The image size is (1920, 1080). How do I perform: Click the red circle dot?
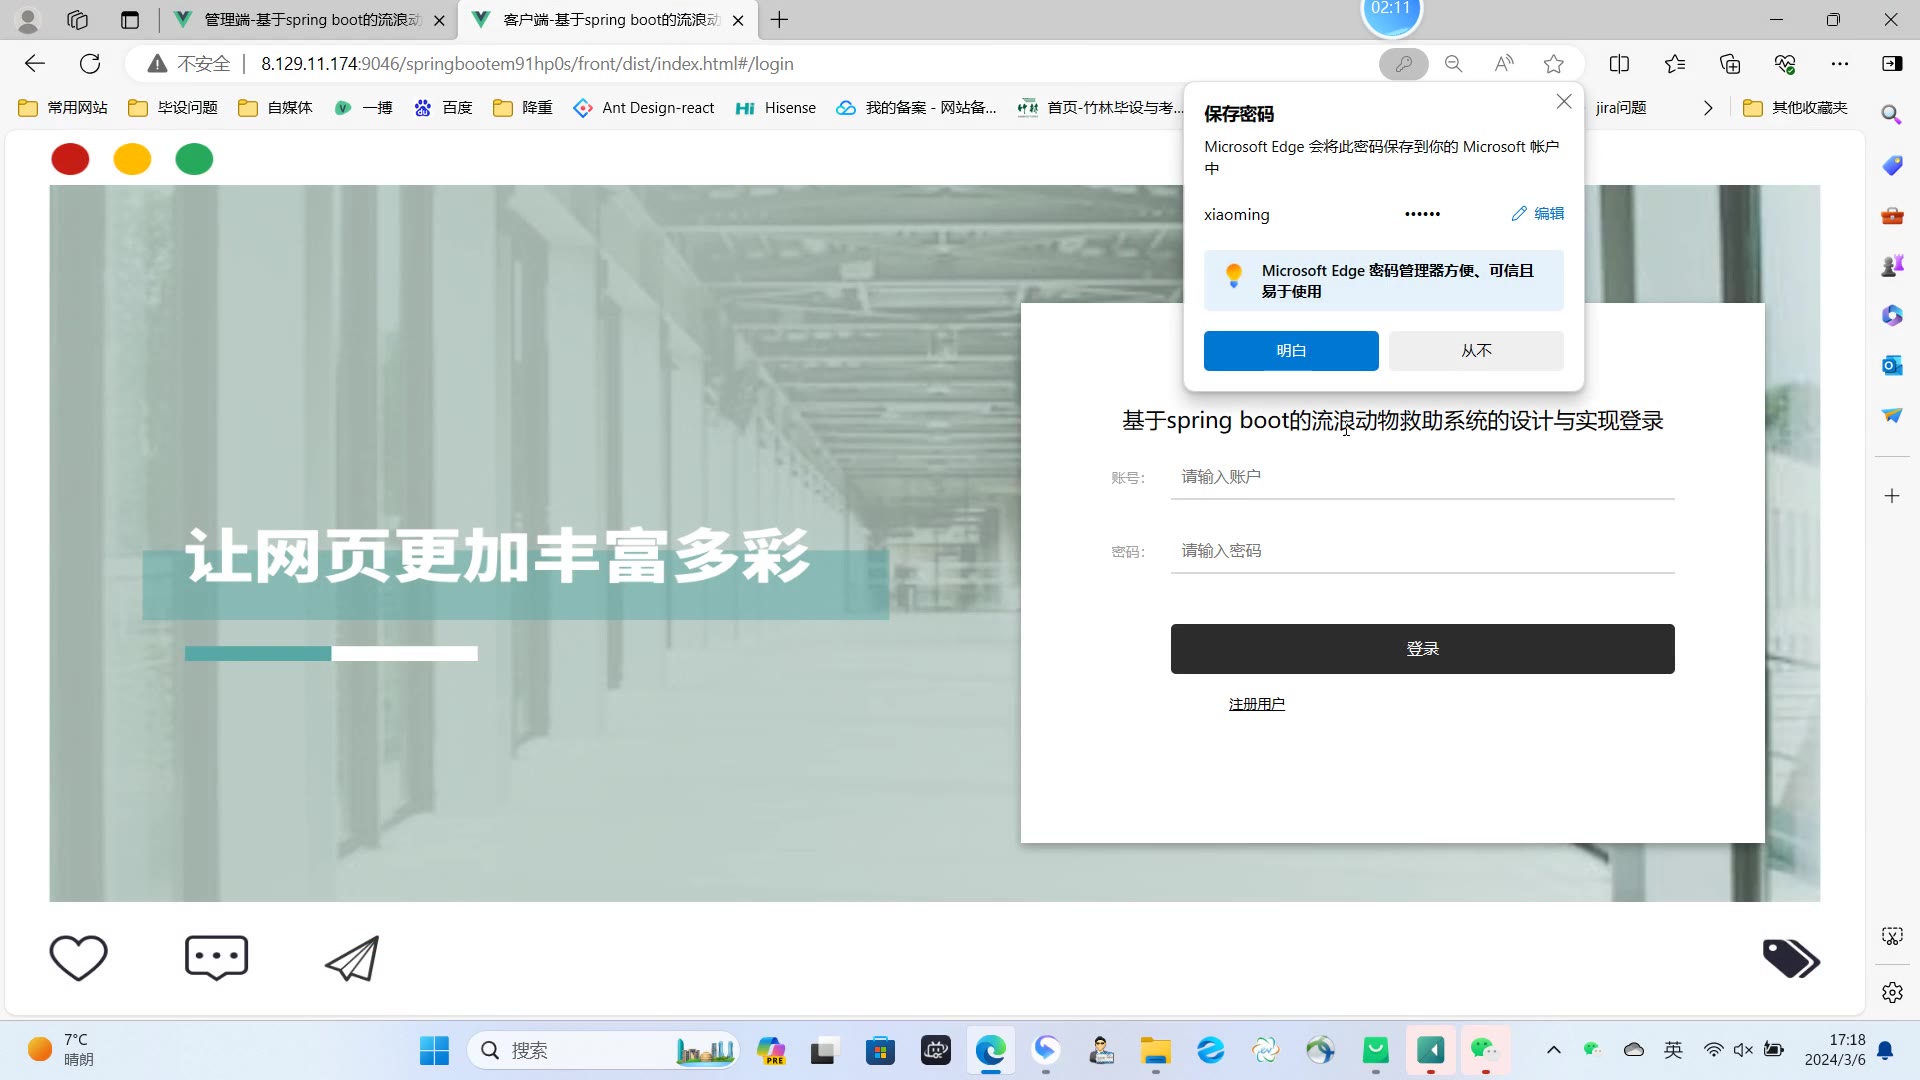pos(70,159)
